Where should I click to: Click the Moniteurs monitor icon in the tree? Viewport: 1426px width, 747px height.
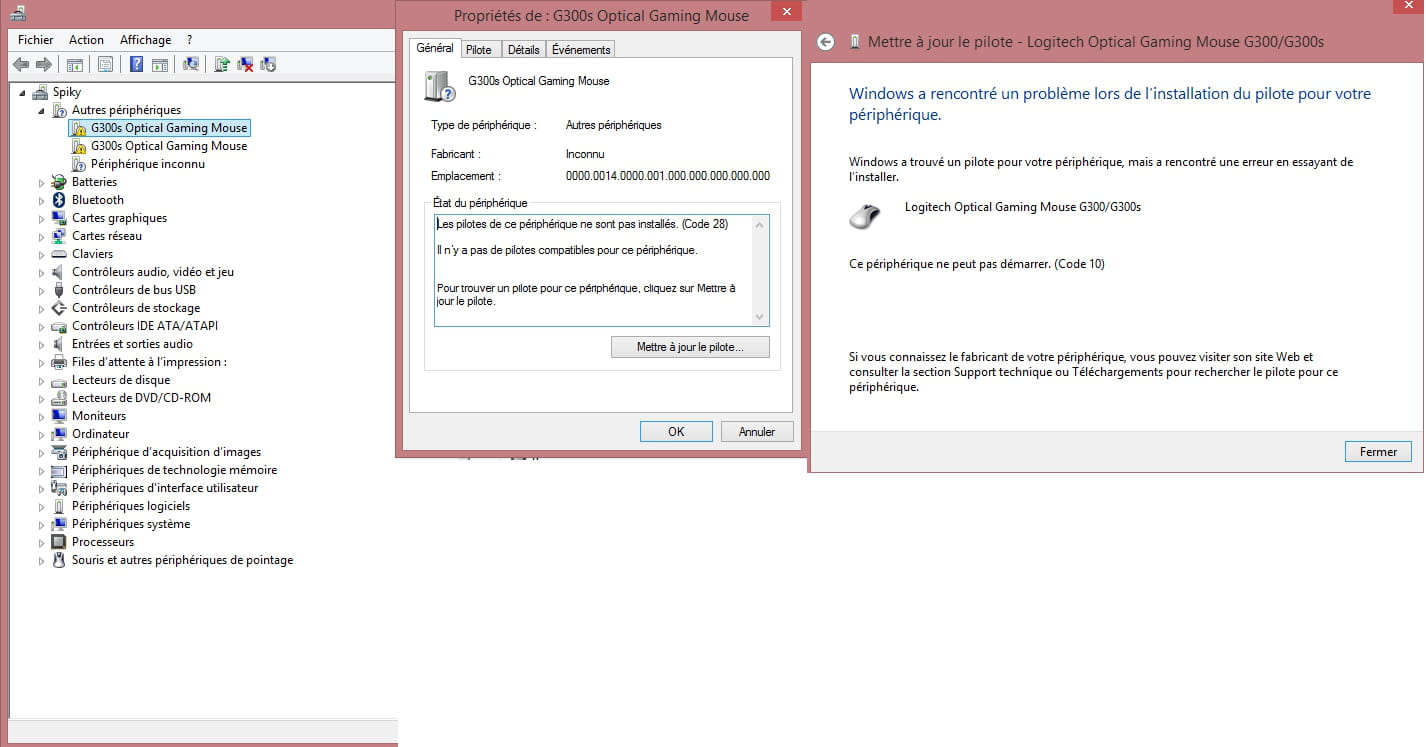[x=59, y=416]
